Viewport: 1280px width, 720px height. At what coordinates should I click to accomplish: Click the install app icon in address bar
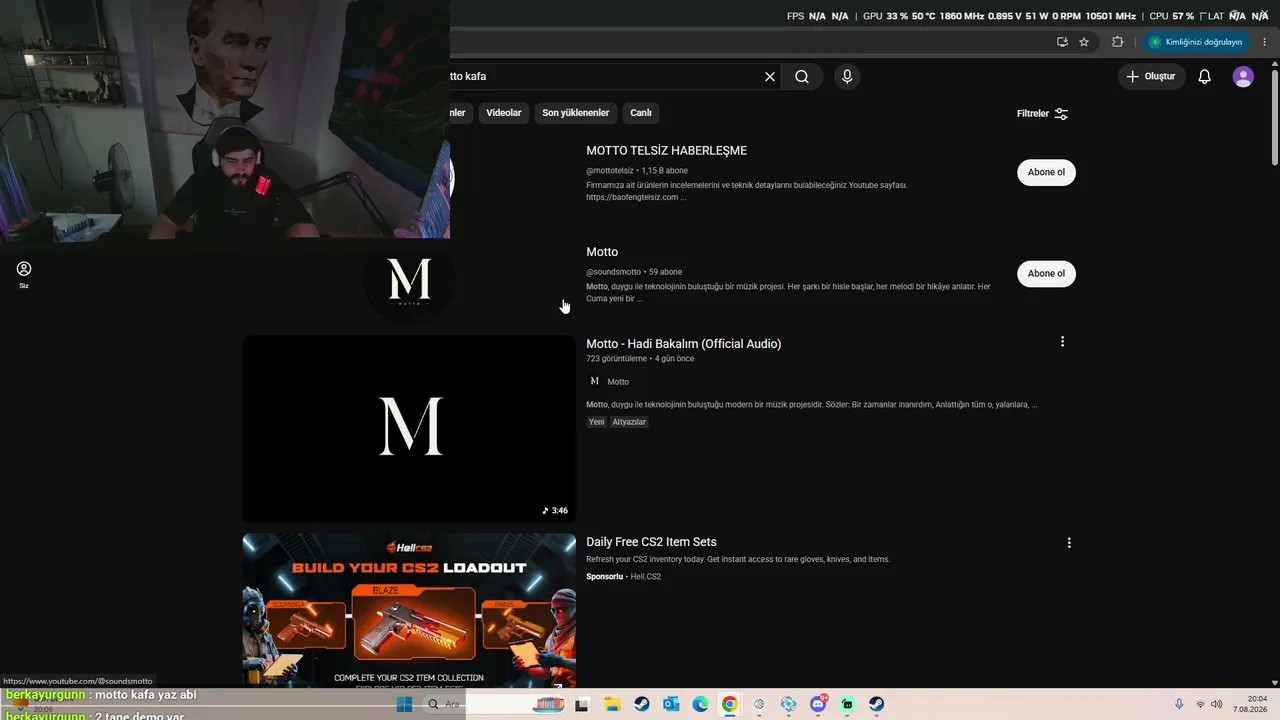point(1062,42)
